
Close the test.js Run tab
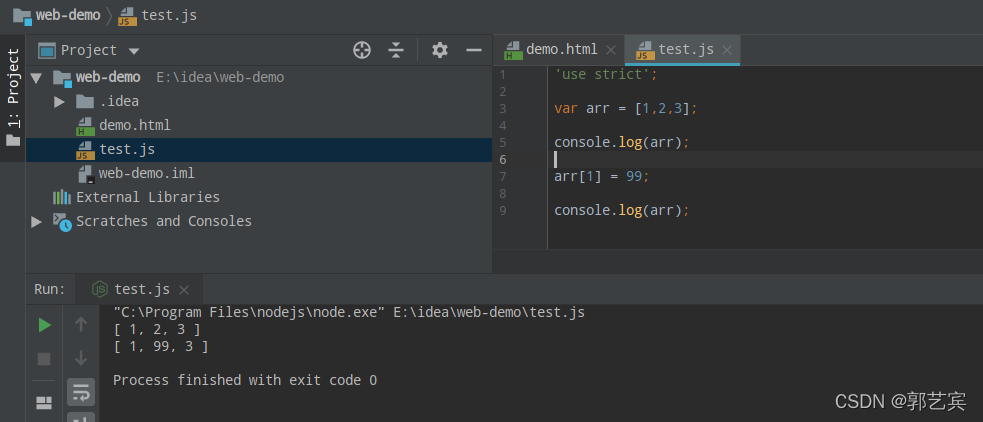[x=184, y=290]
